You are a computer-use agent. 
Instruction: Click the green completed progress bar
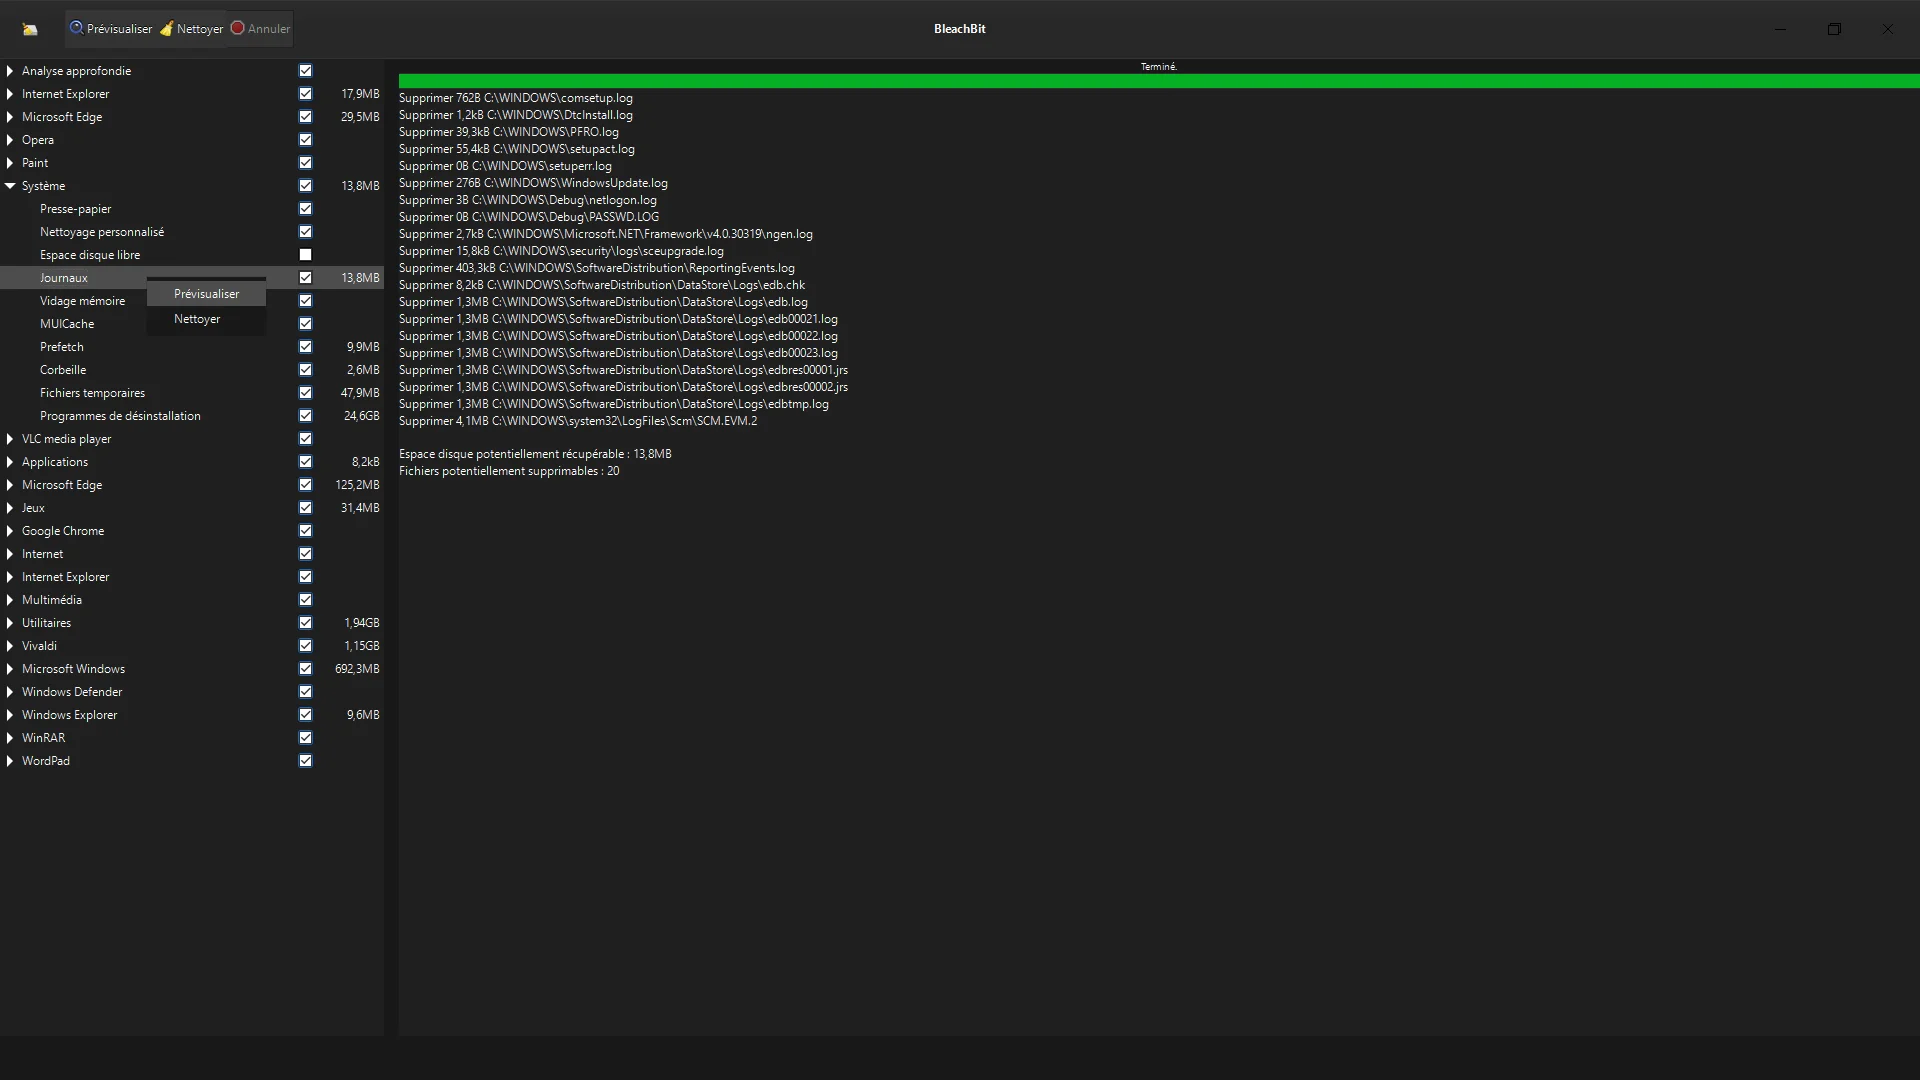click(1158, 81)
